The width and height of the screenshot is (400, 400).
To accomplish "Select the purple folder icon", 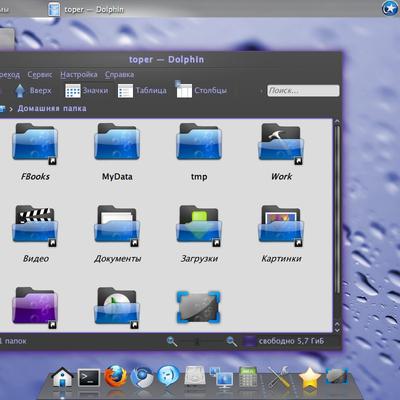I will pyautogui.click(x=35, y=308).
